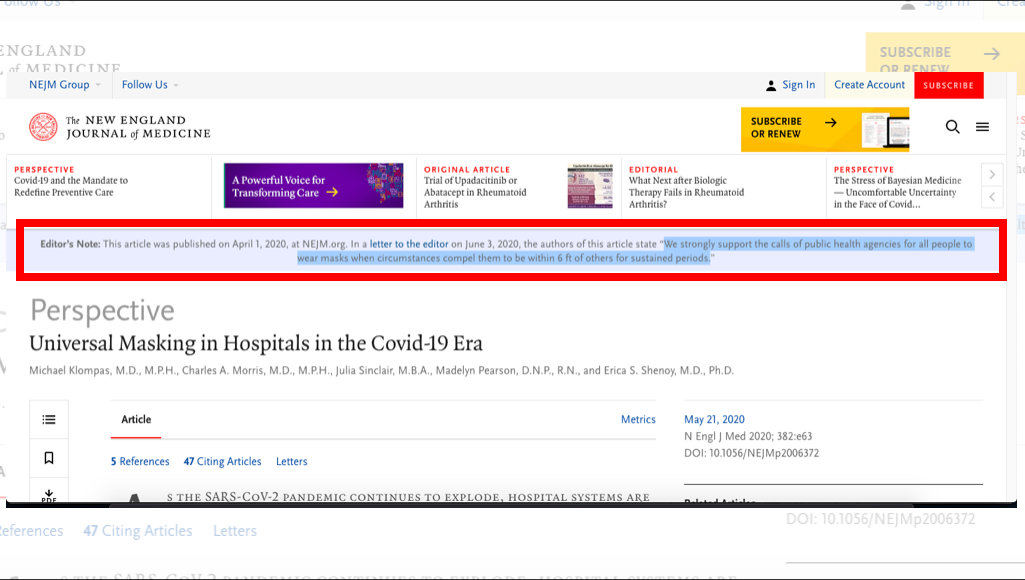1025x580 pixels.
Task: Open the Letters link
Action: coord(292,462)
